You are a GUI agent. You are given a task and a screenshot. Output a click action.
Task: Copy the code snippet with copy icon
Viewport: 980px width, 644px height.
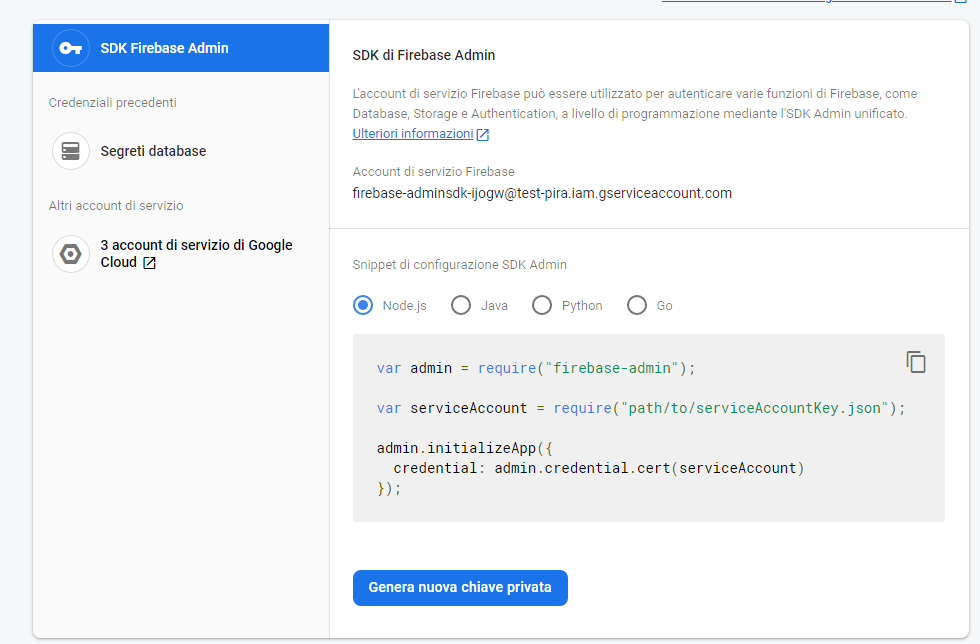(916, 362)
